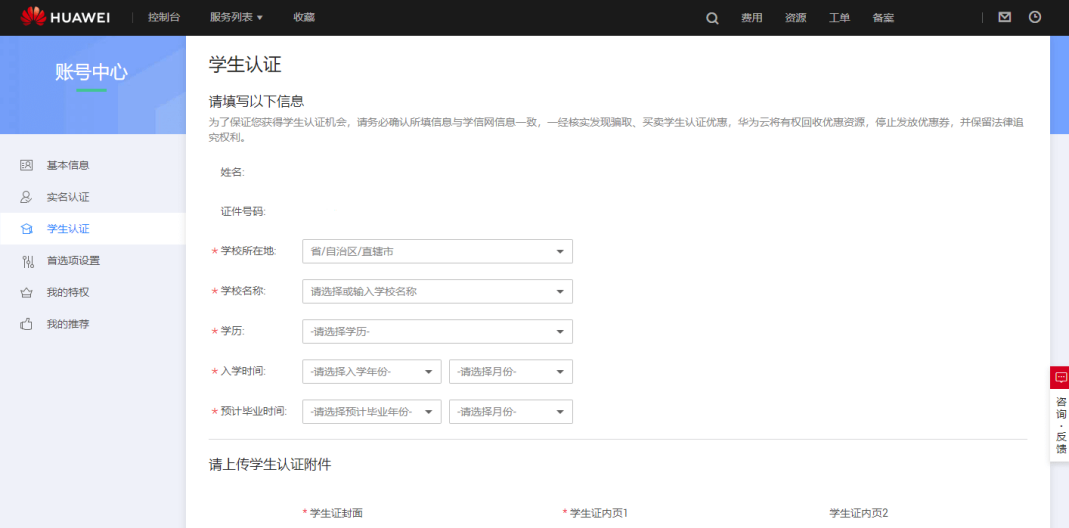This screenshot has height=528, width=1069.
Task: Open the 费用 menu
Action: 751,18
